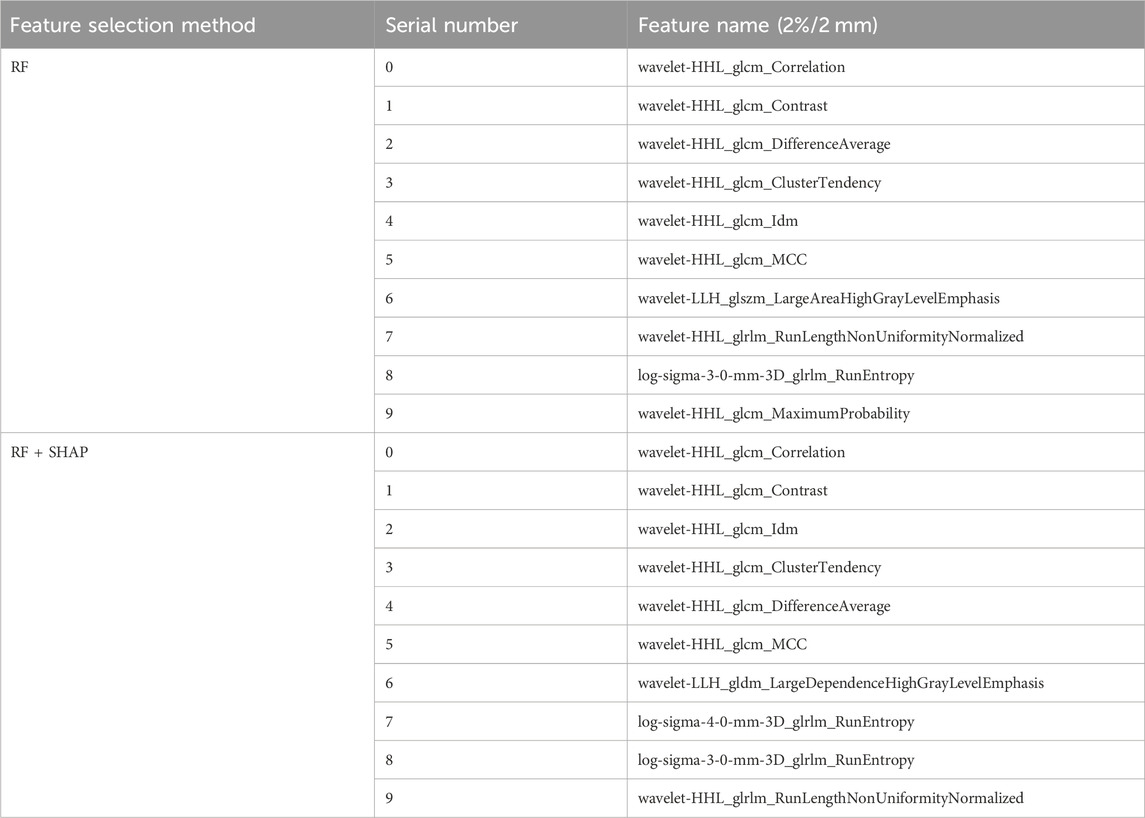Click wavelet-HHL_glcm_MaximumProbability feature name

(x=773, y=413)
